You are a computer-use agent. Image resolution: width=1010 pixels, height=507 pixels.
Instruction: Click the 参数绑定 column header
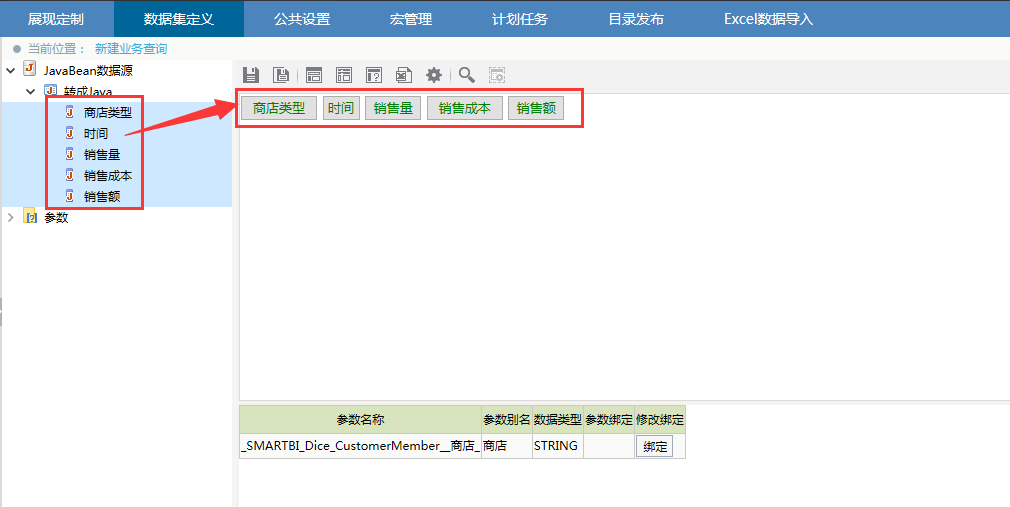[x=609, y=419]
